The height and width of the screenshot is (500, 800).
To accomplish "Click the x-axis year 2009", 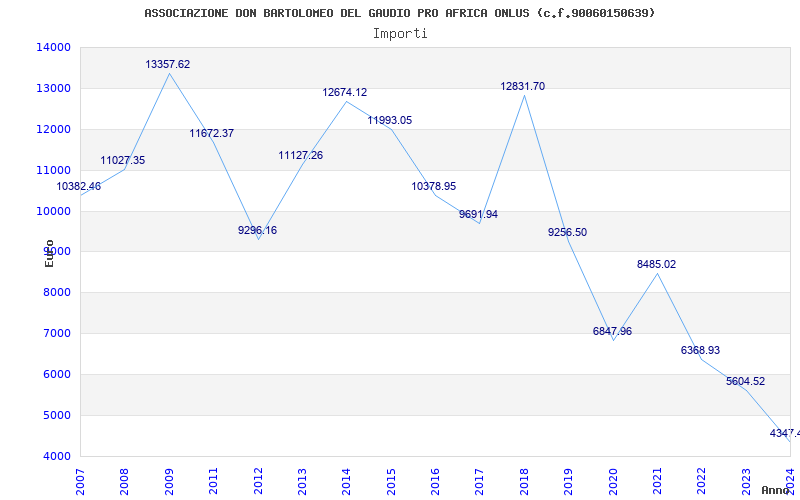I will (x=169, y=481).
